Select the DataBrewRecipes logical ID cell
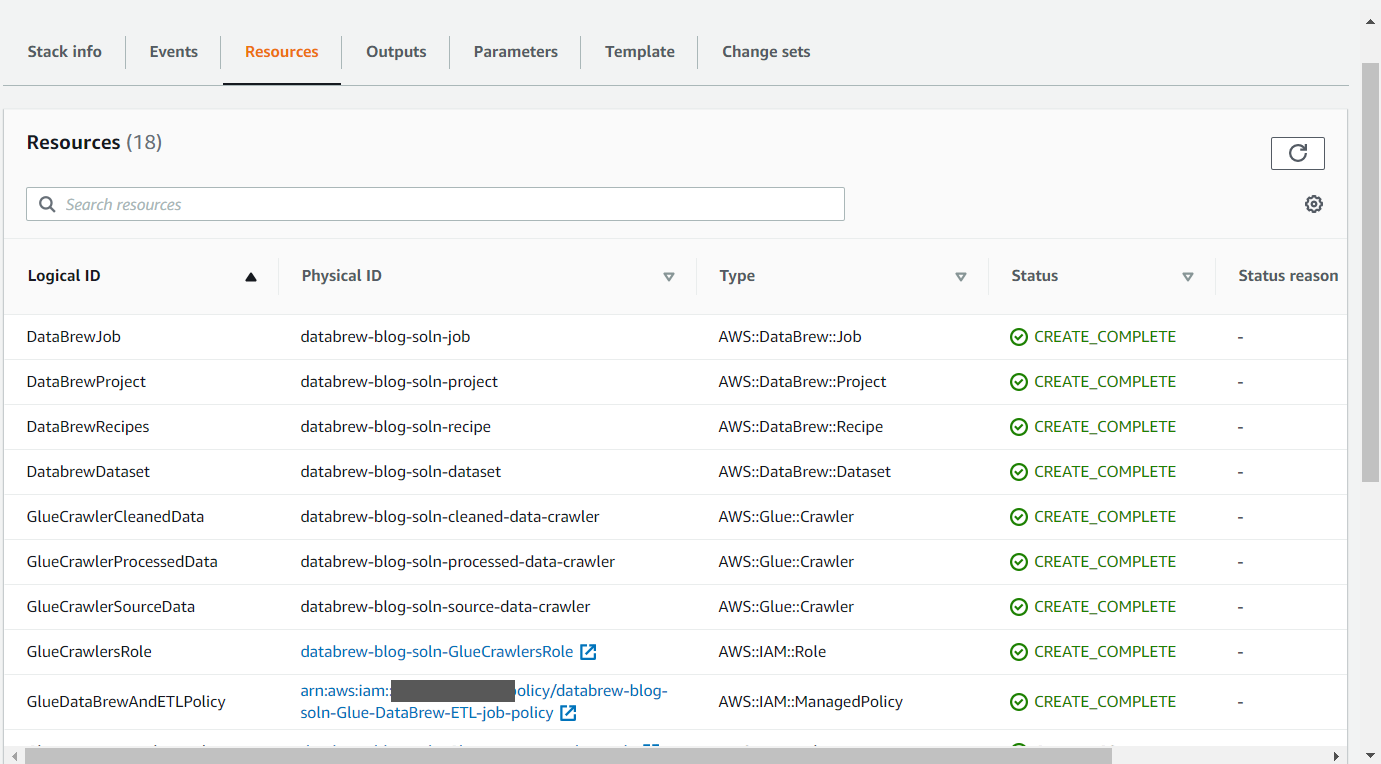The height and width of the screenshot is (764, 1381). pyautogui.click(x=88, y=427)
